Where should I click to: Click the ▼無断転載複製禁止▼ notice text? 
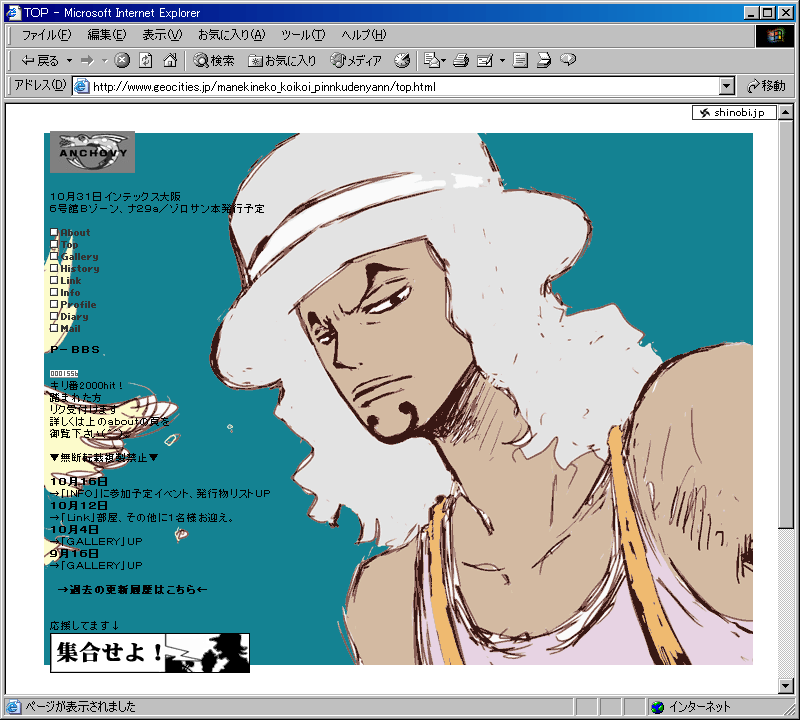(104, 457)
